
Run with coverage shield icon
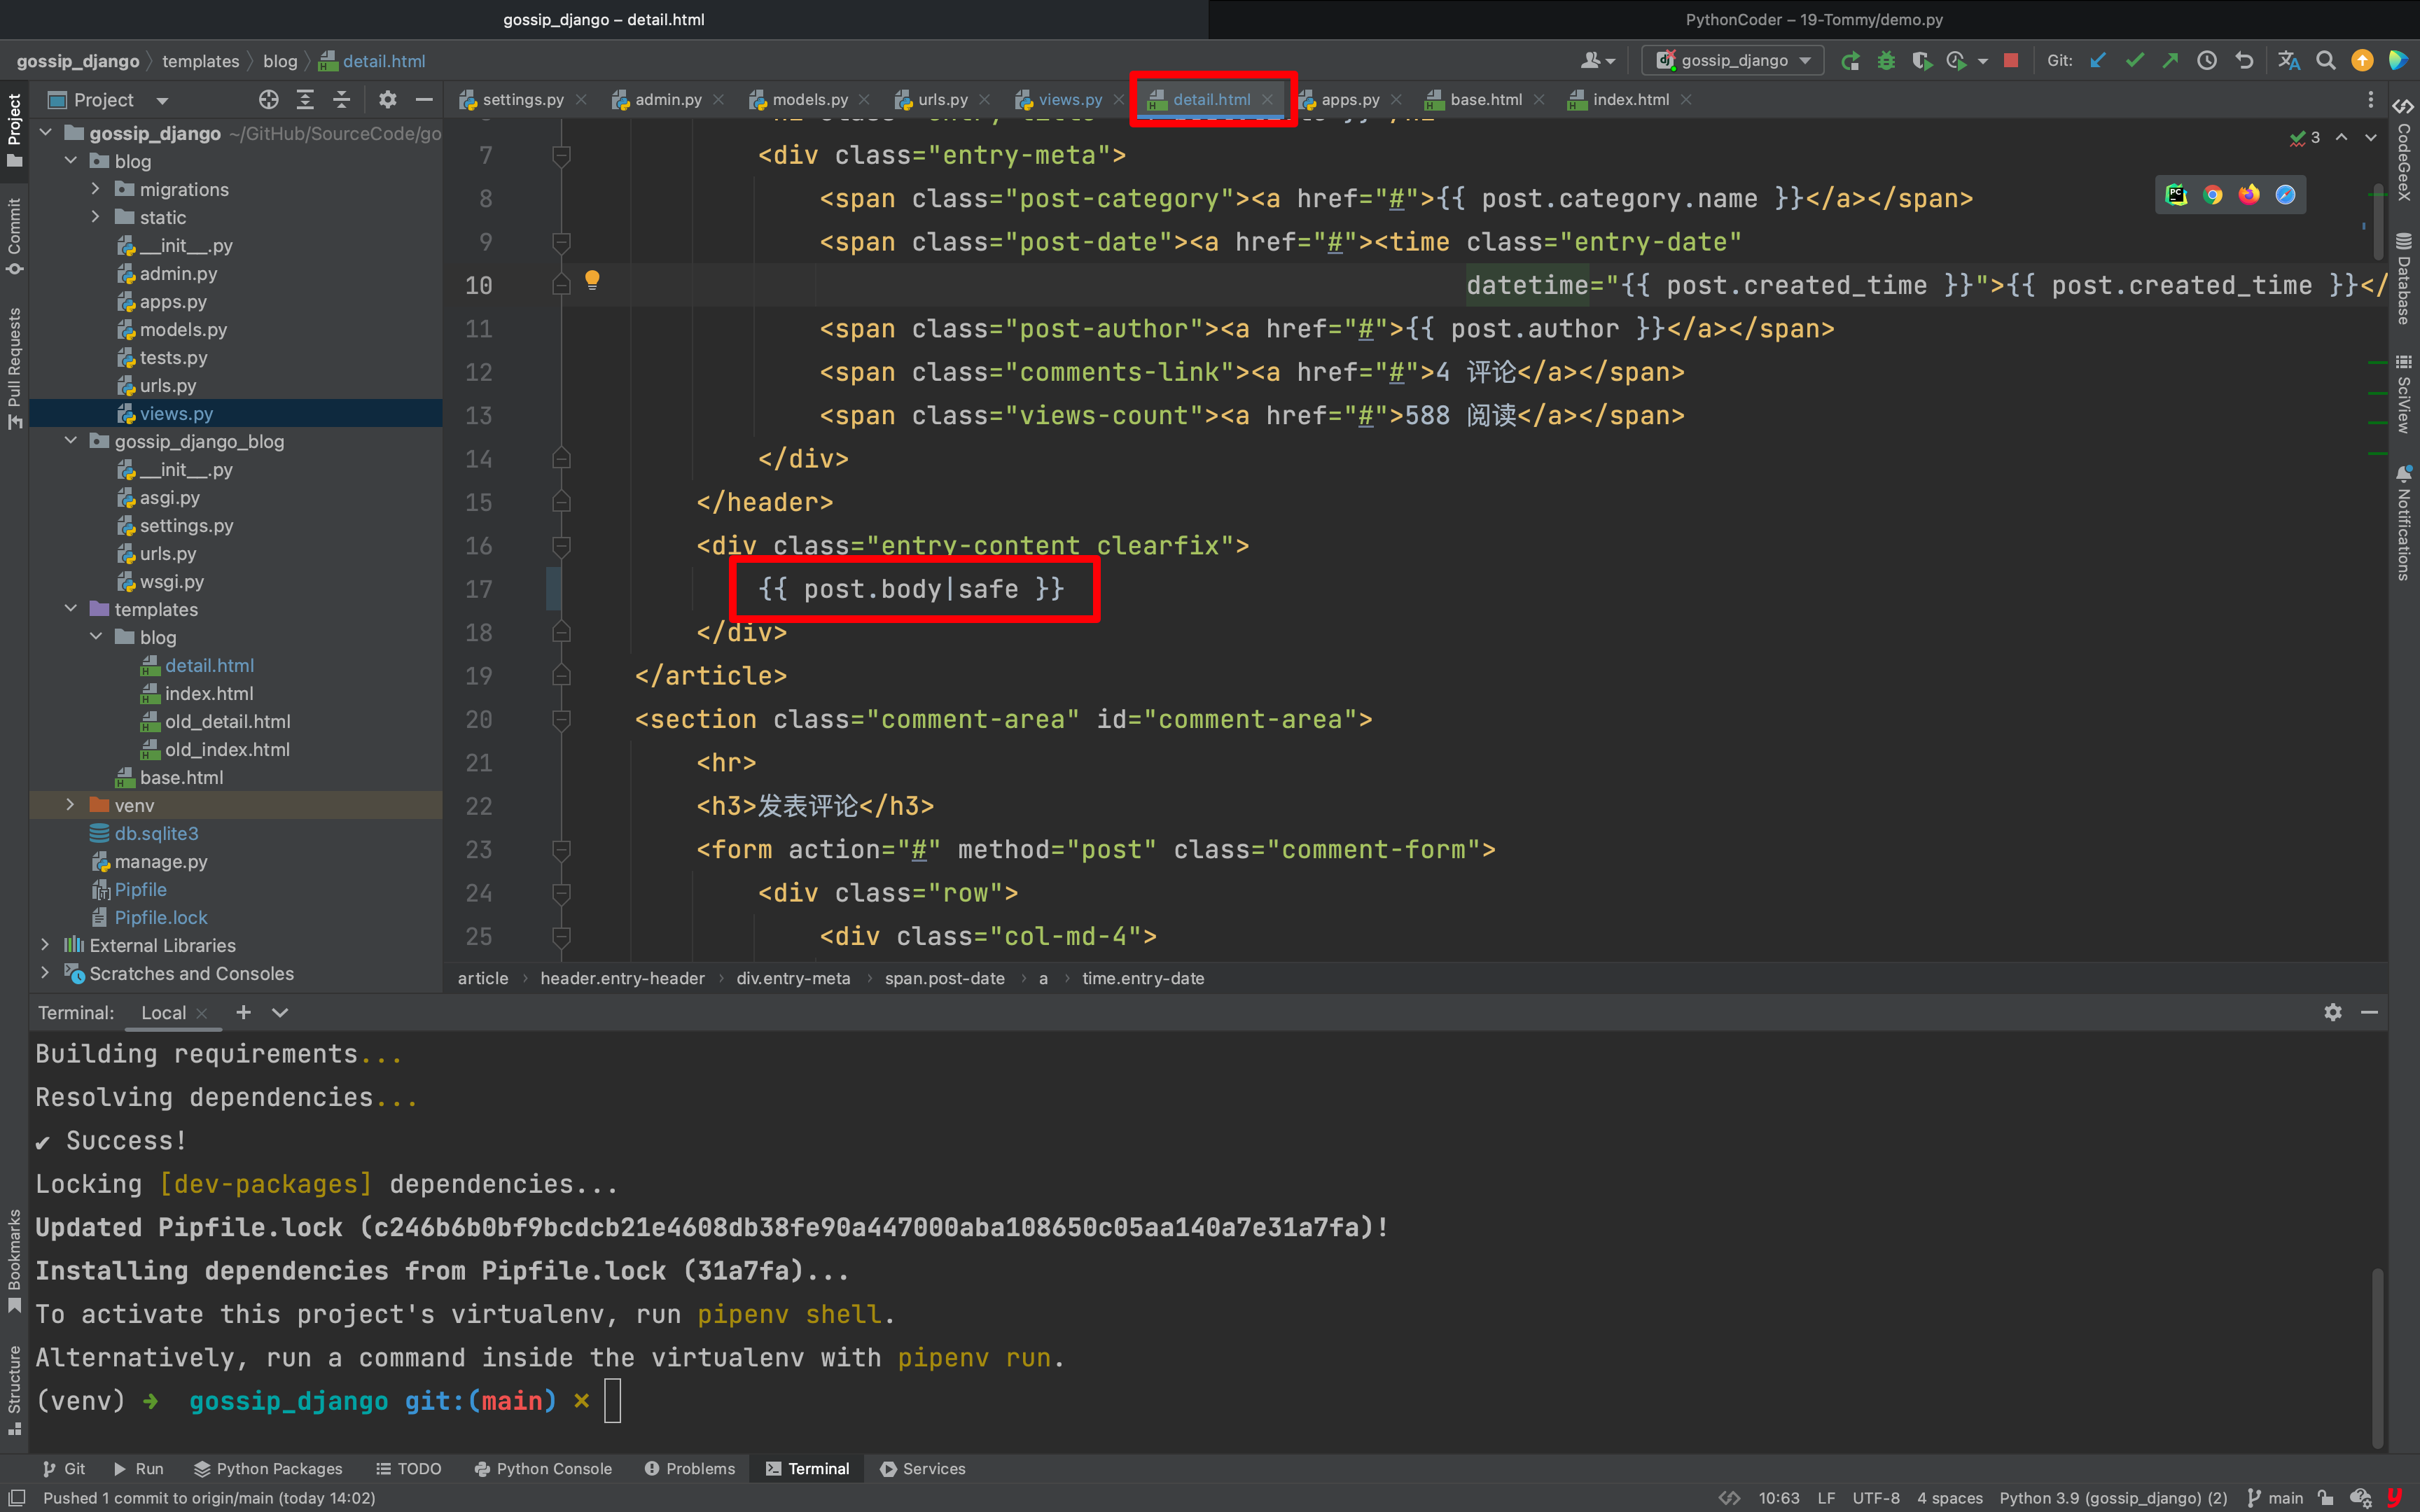click(1921, 61)
